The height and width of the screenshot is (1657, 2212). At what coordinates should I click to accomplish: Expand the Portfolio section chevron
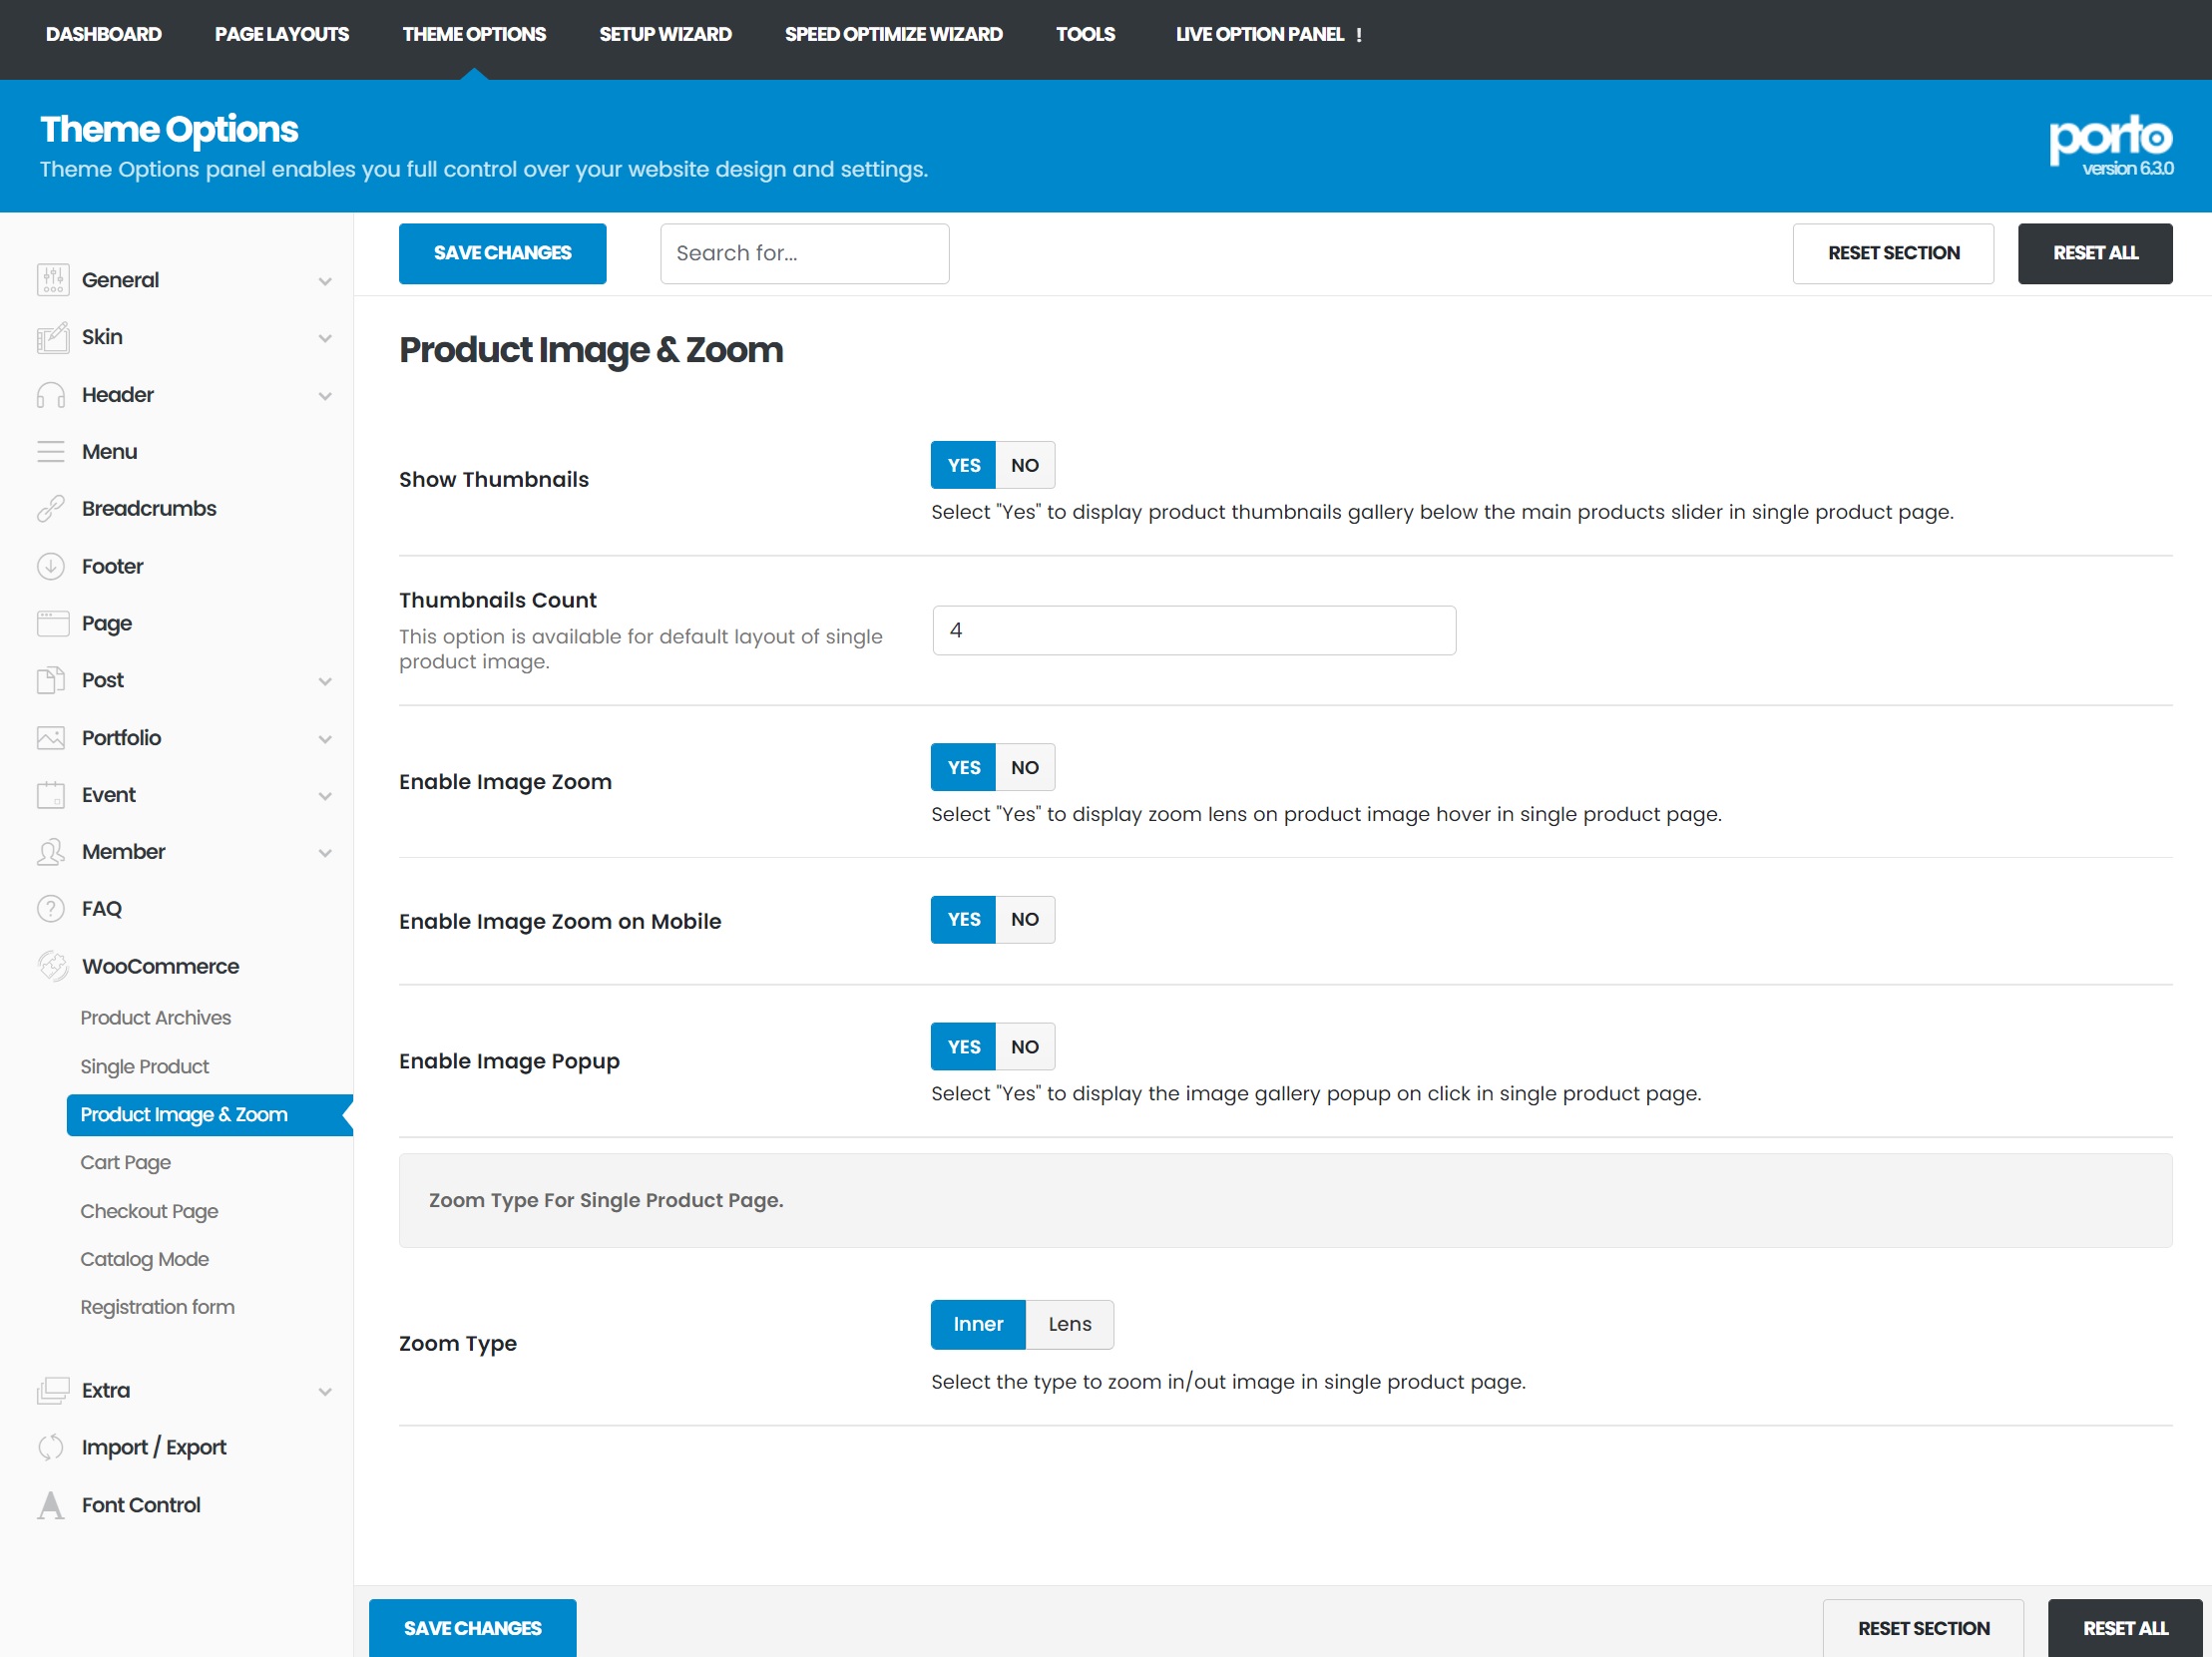(325, 739)
